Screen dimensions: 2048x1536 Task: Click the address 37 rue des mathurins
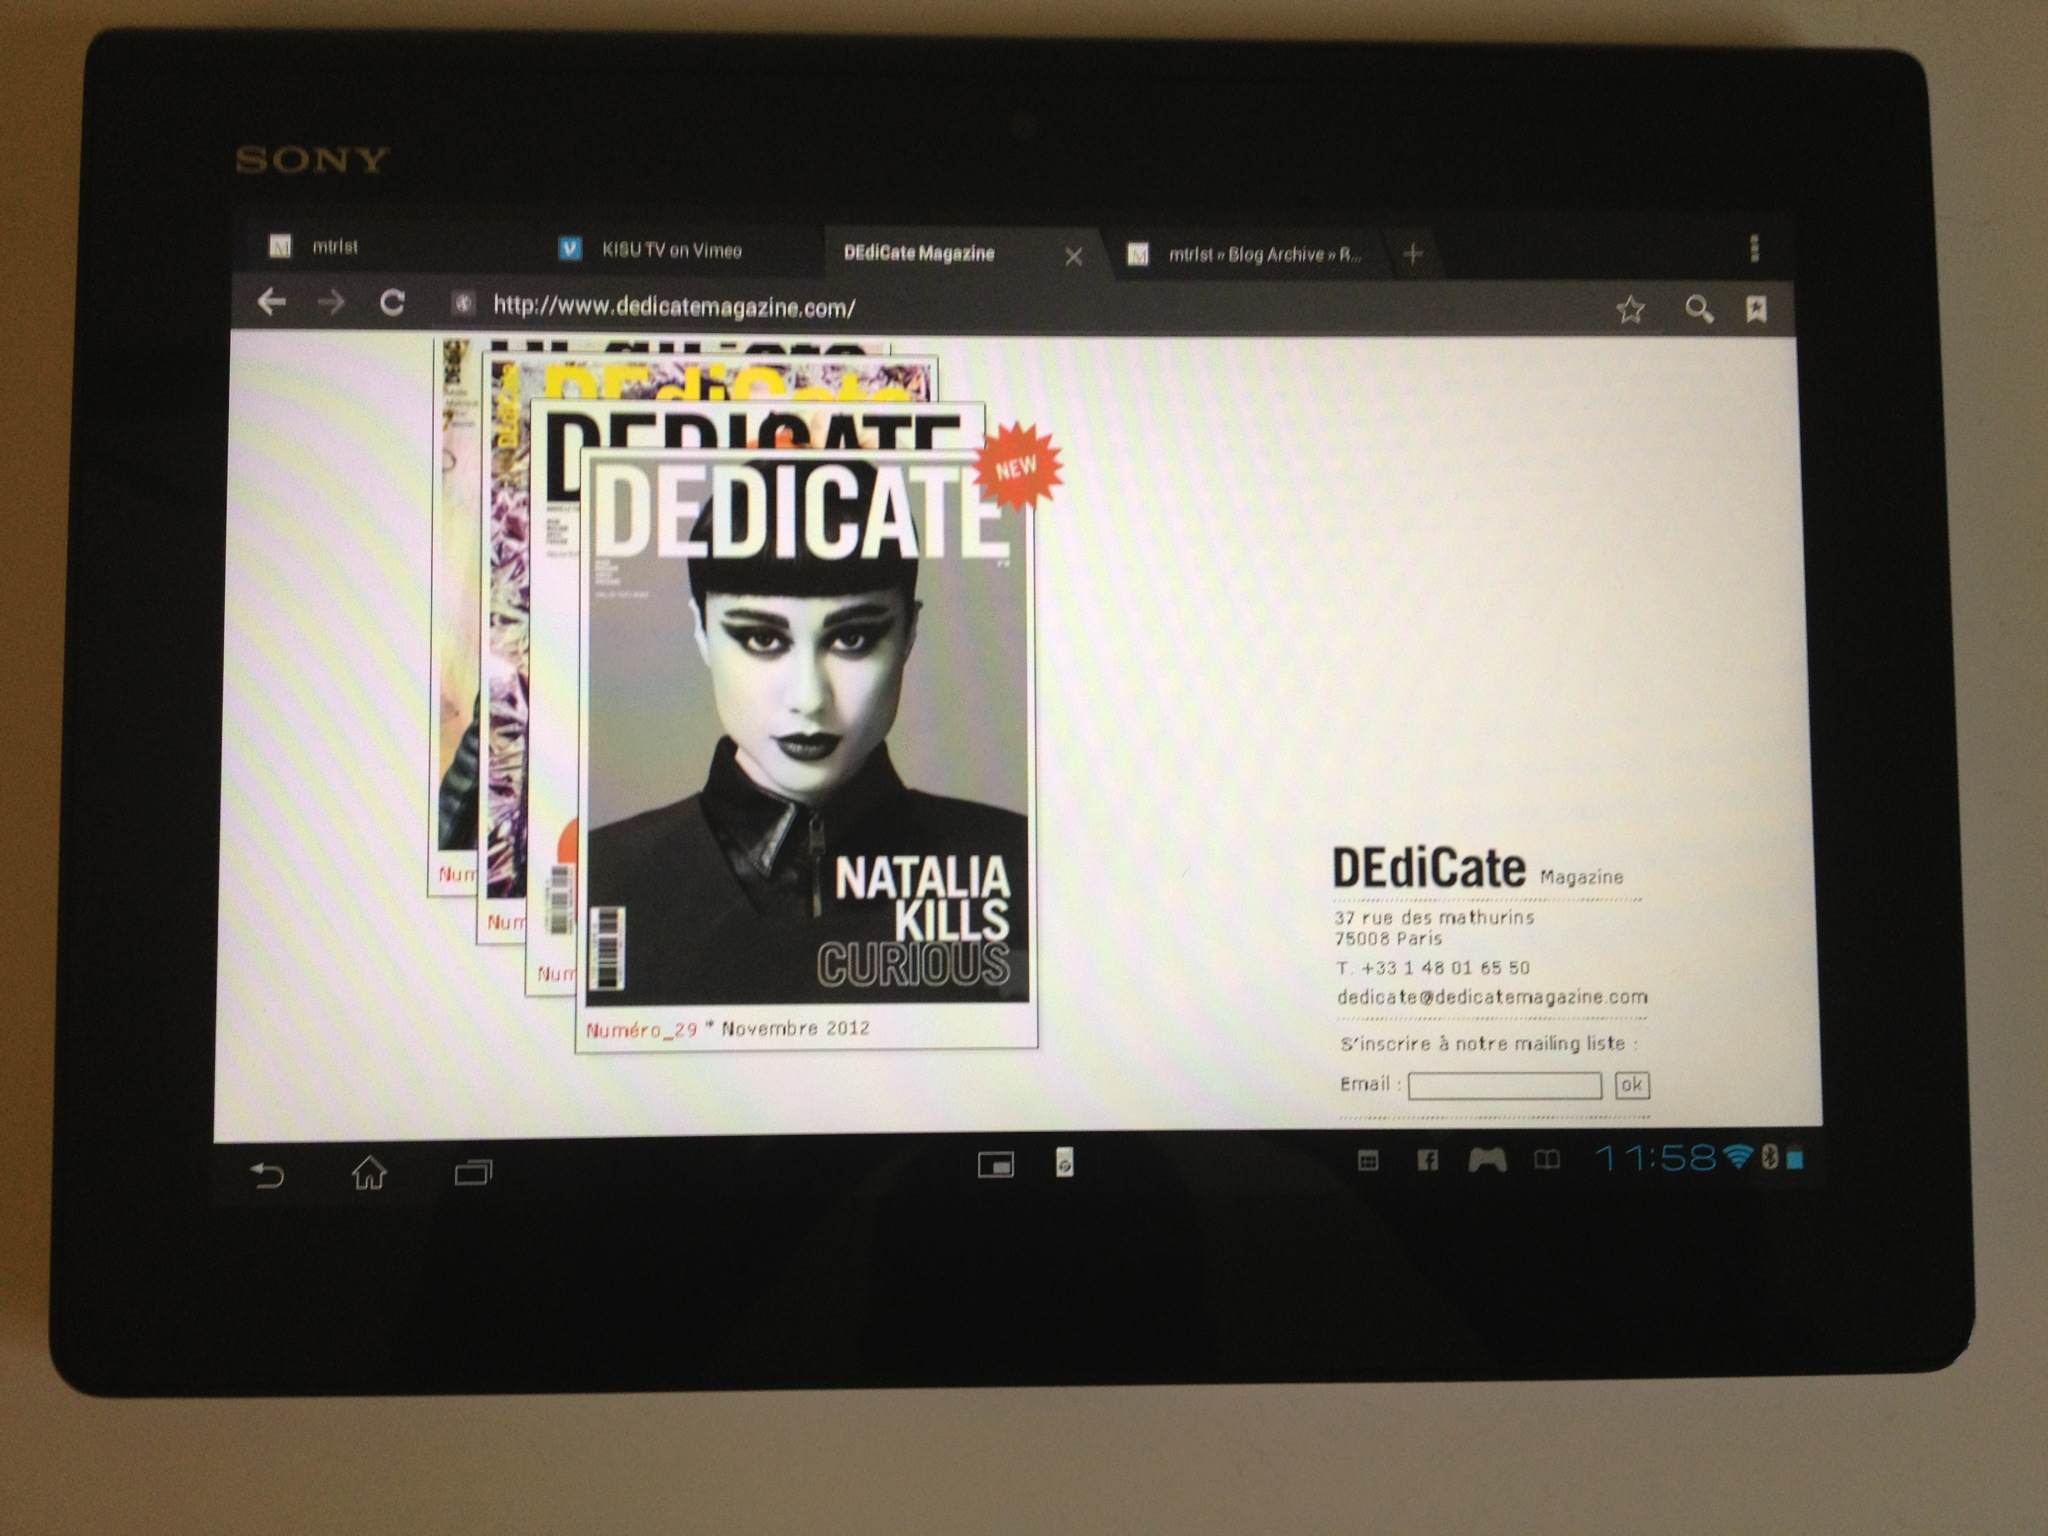point(1433,917)
